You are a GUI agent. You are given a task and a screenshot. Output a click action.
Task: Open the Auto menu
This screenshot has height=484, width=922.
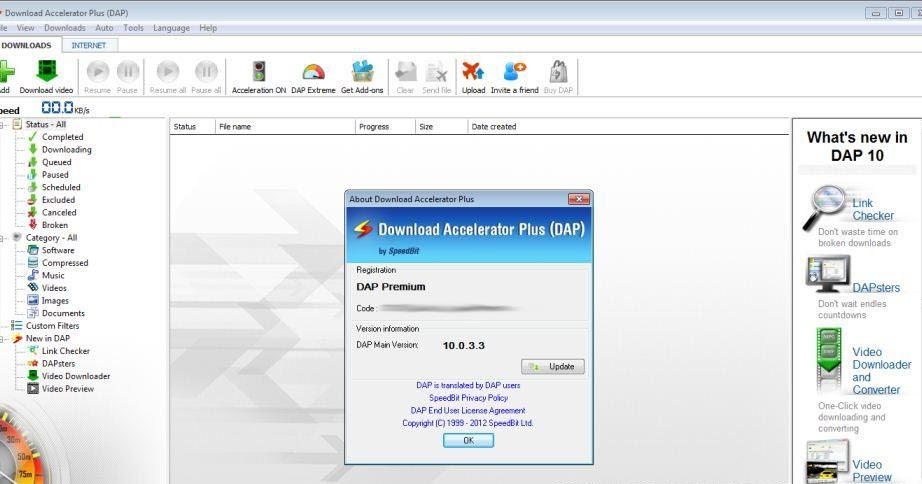pos(104,28)
